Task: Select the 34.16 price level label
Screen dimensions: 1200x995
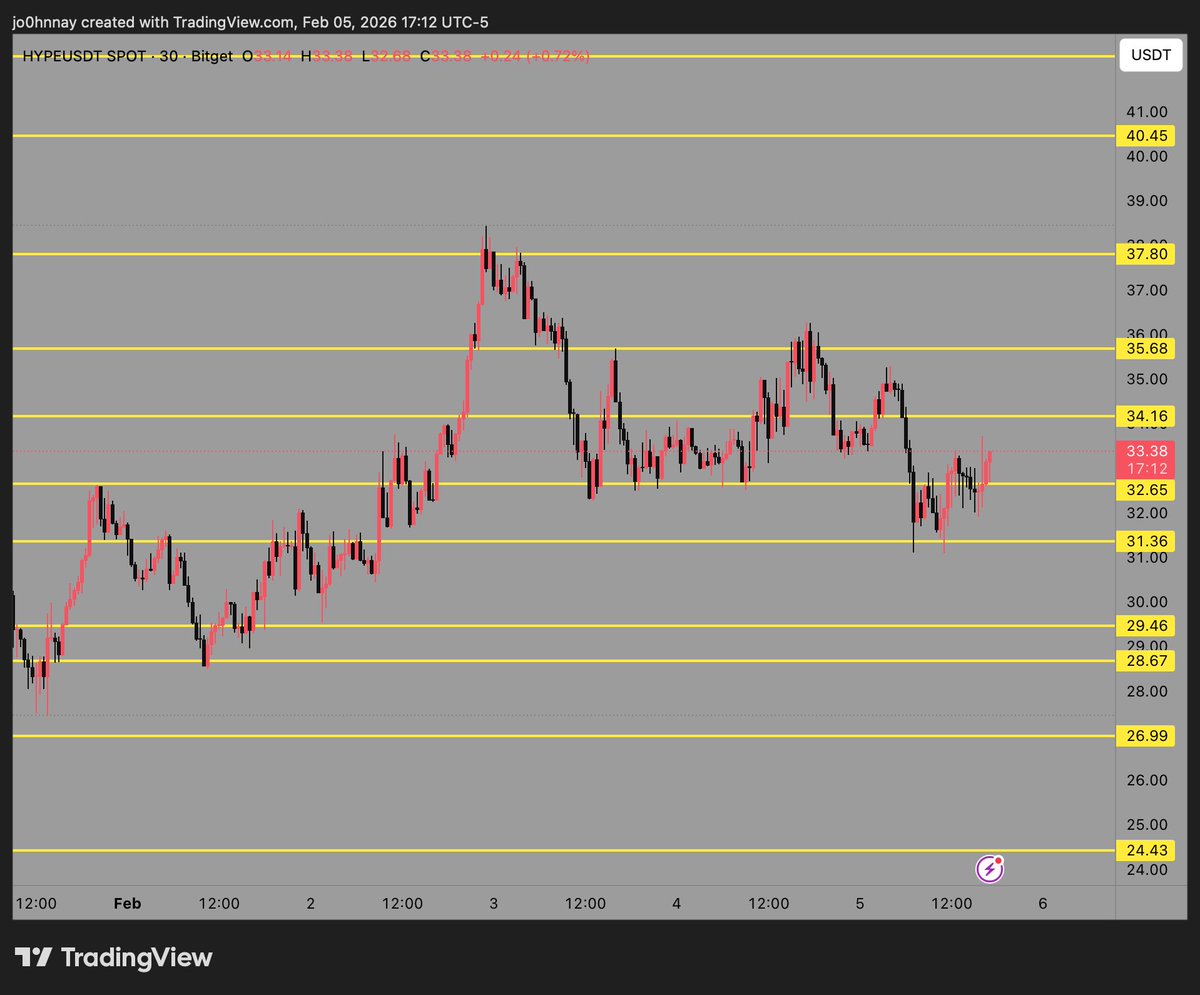Action: coord(1146,415)
